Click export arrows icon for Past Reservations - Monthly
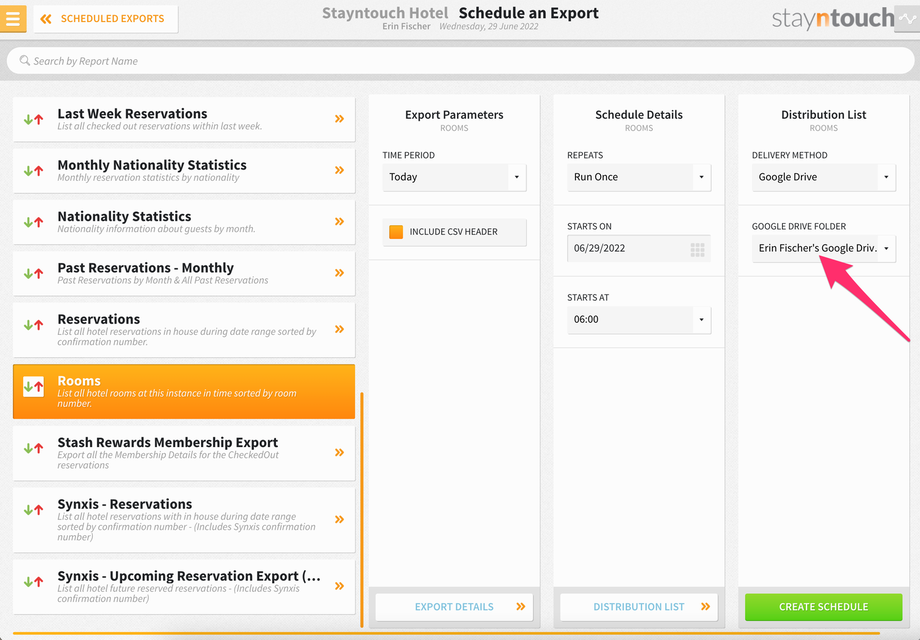Image resolution: width=920 pixels, height=640 pixels. pos(33,273)
